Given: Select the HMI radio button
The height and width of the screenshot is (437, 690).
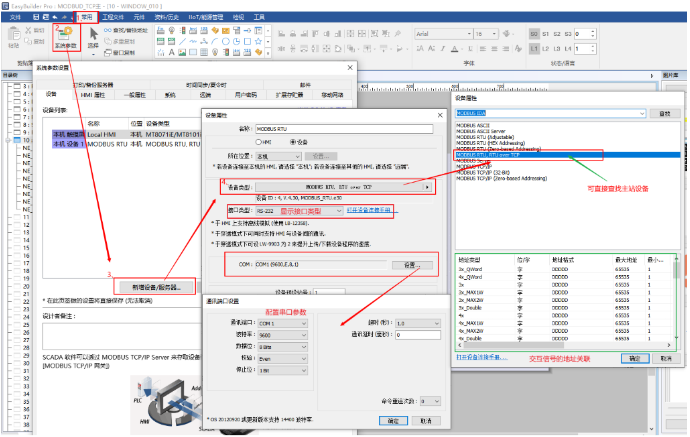Looking at the screenshot, I should [261, 143].
